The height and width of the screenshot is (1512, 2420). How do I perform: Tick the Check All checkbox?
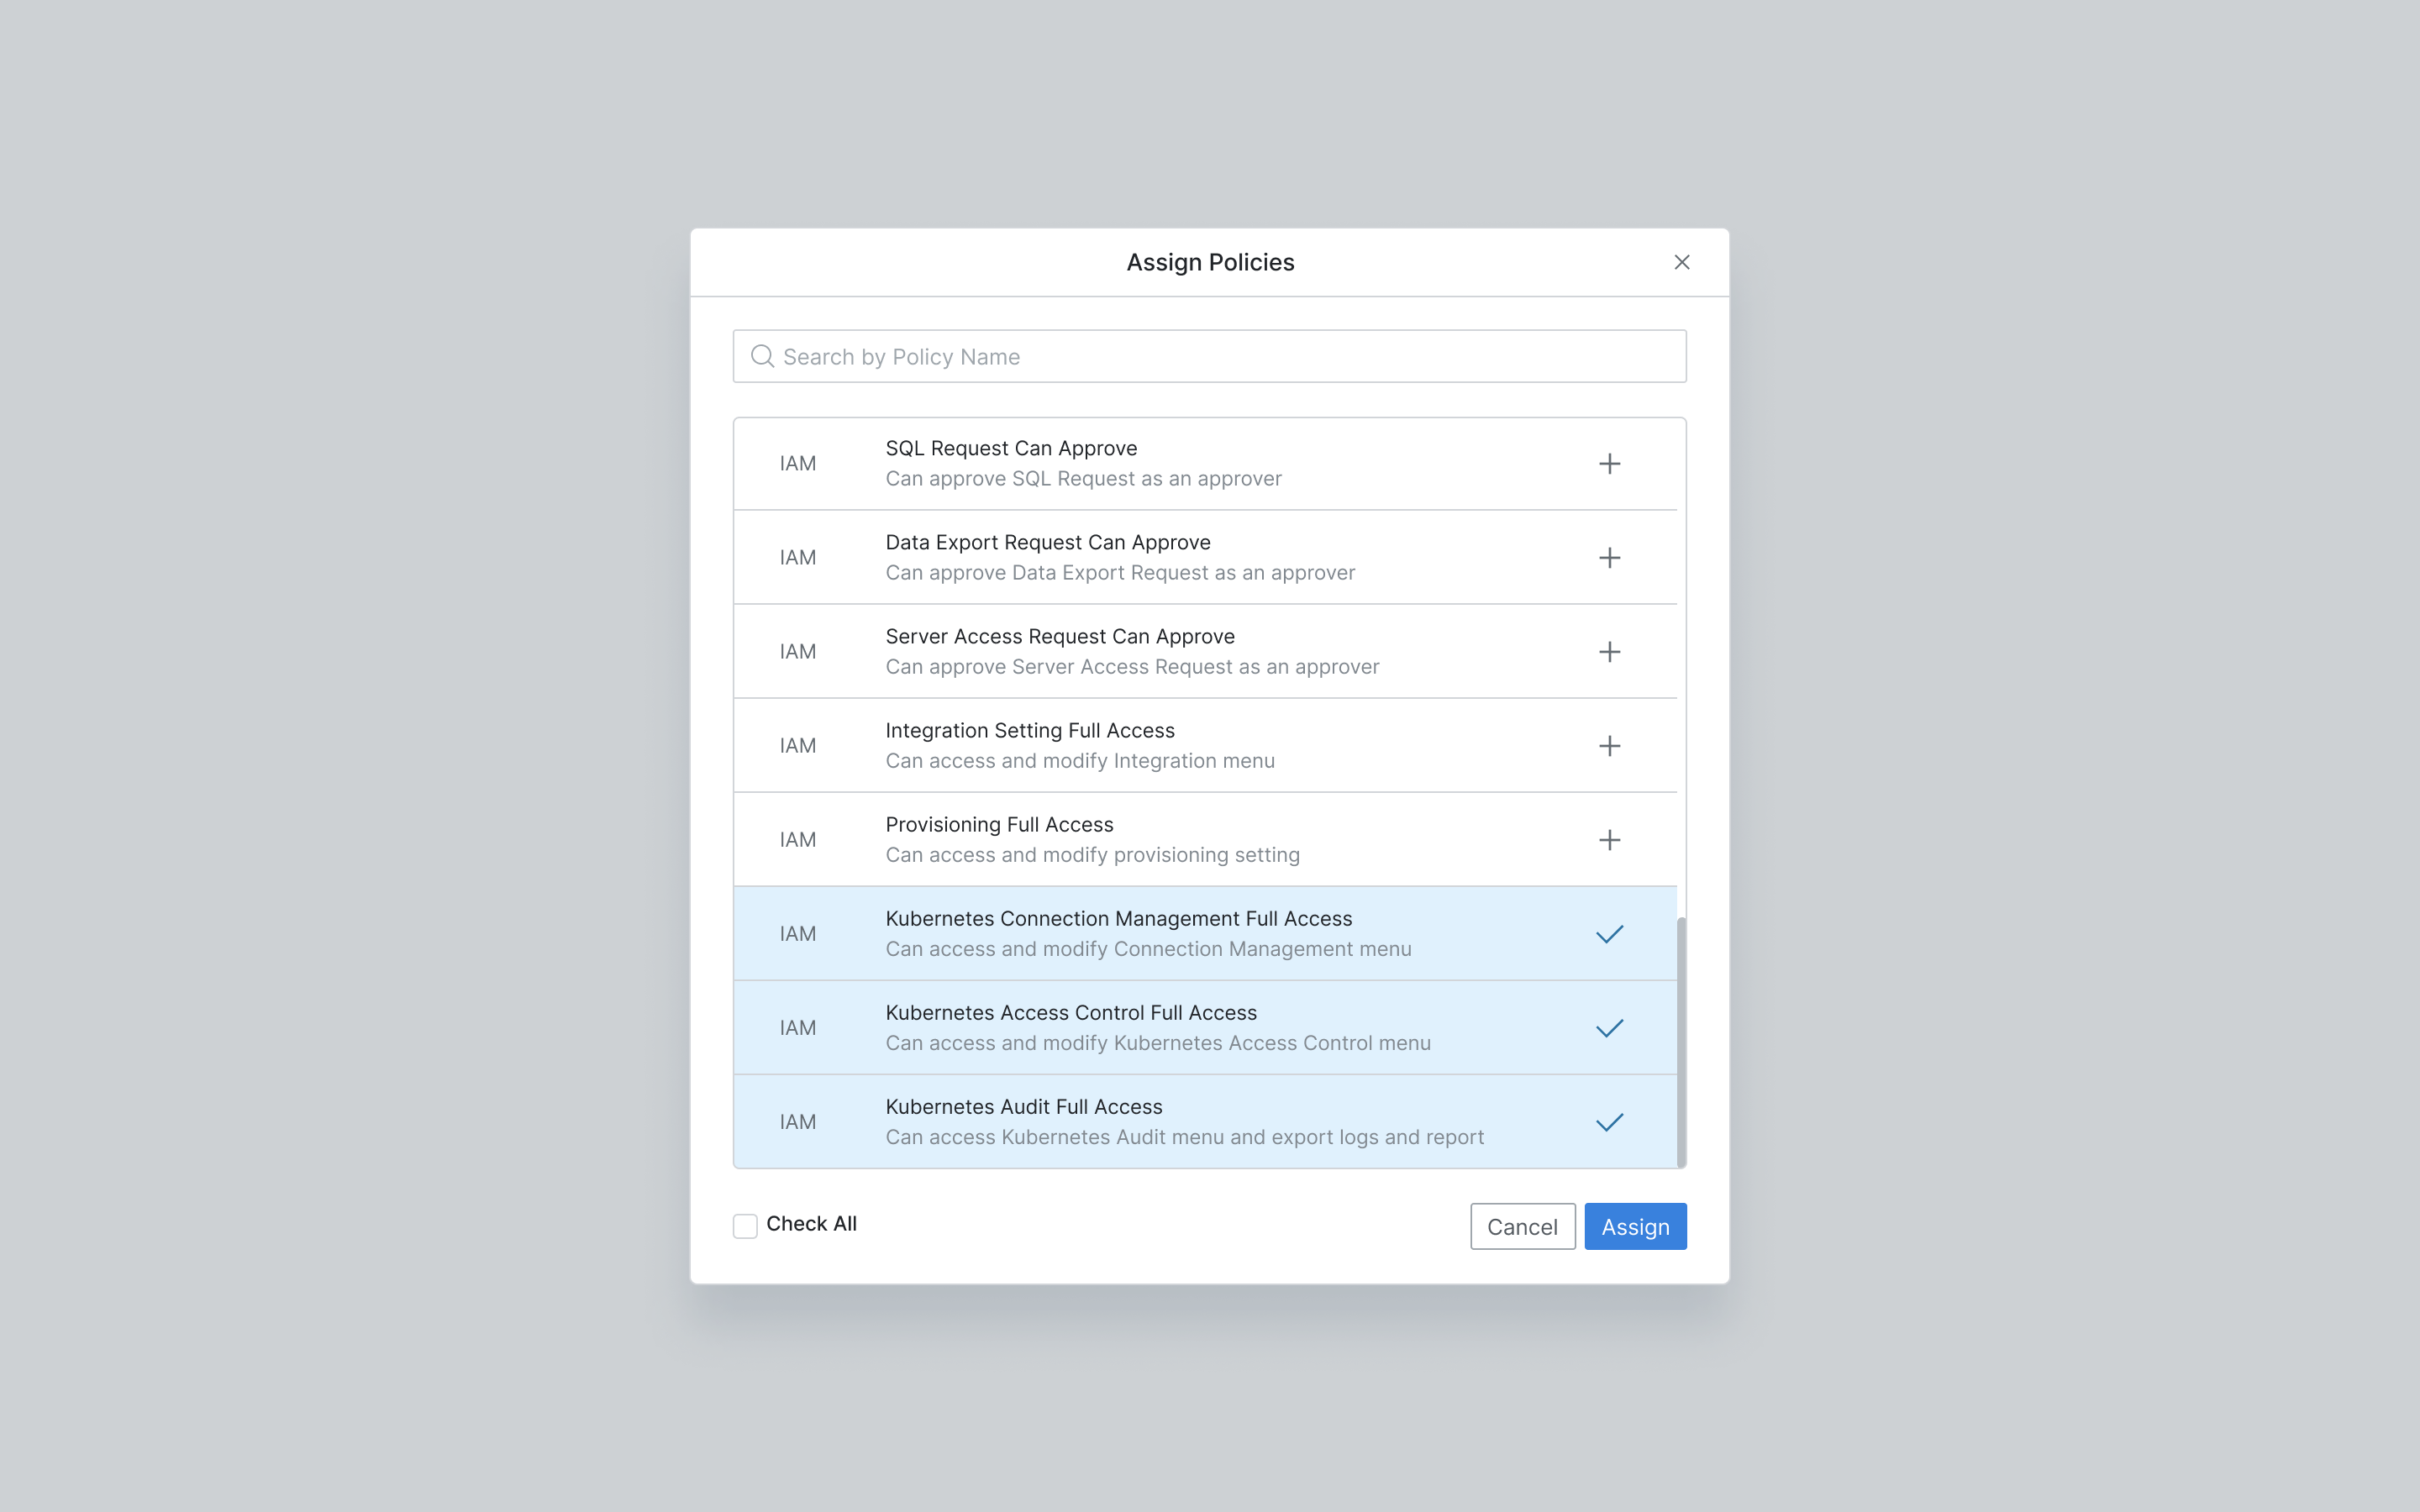pos(745,1226)
